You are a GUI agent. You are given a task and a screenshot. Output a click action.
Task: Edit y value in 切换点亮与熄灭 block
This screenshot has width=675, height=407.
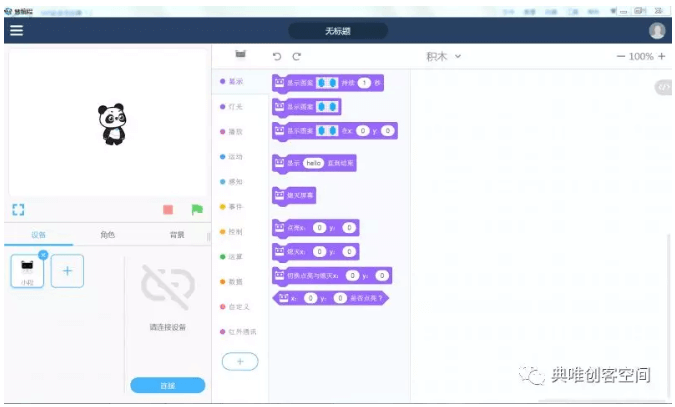tap(382, 275)
